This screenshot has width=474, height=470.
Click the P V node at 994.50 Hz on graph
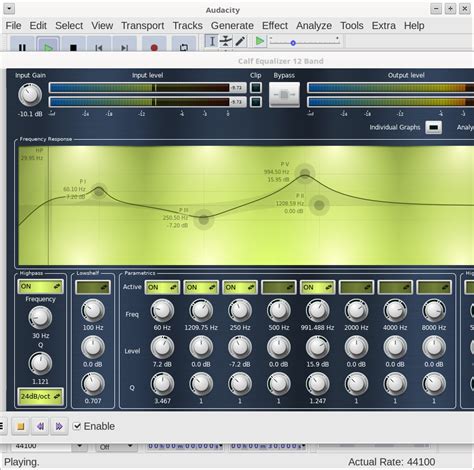[x=305, y=173]
